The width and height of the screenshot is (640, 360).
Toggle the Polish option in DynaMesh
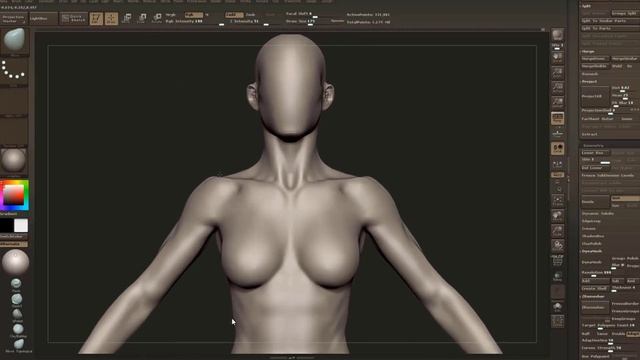[x=633, y=259]
